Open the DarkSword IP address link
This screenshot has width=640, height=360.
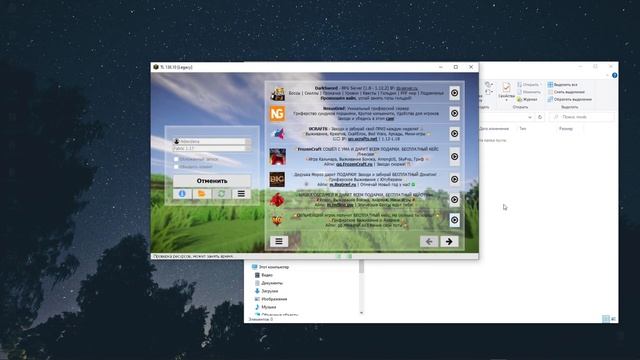pos(407,88)
